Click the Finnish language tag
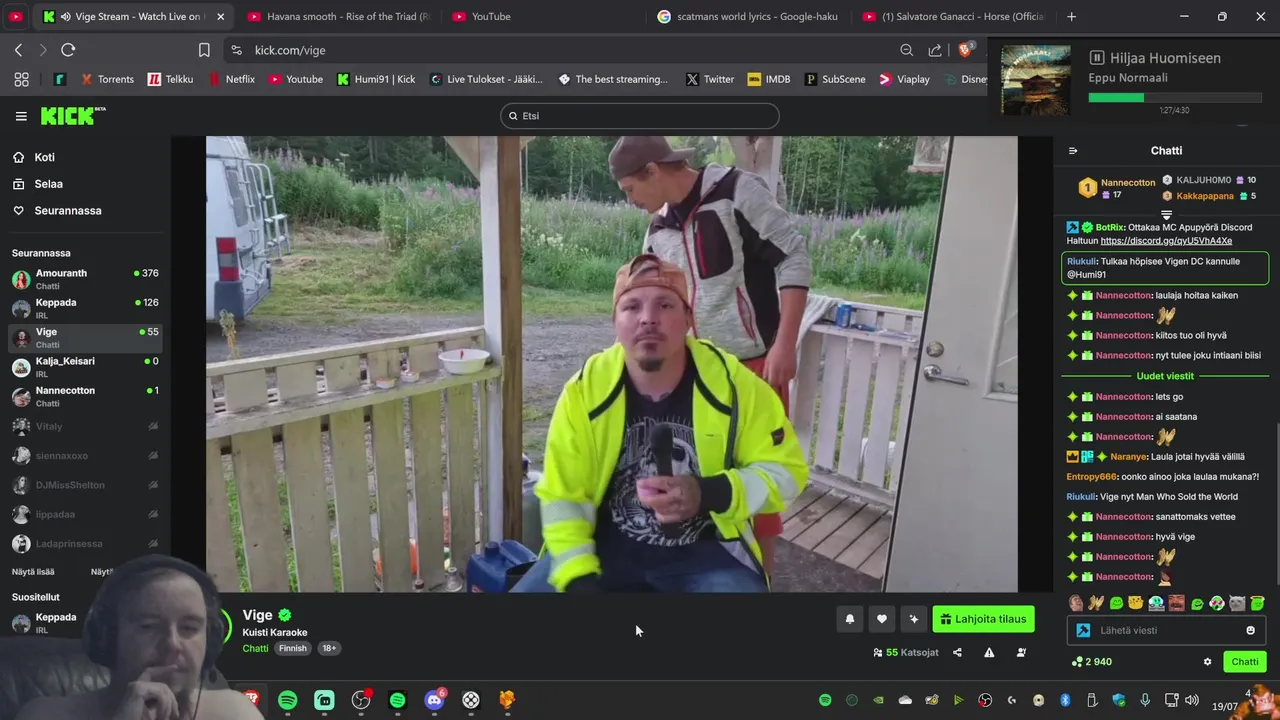 (x=293, y=648)
